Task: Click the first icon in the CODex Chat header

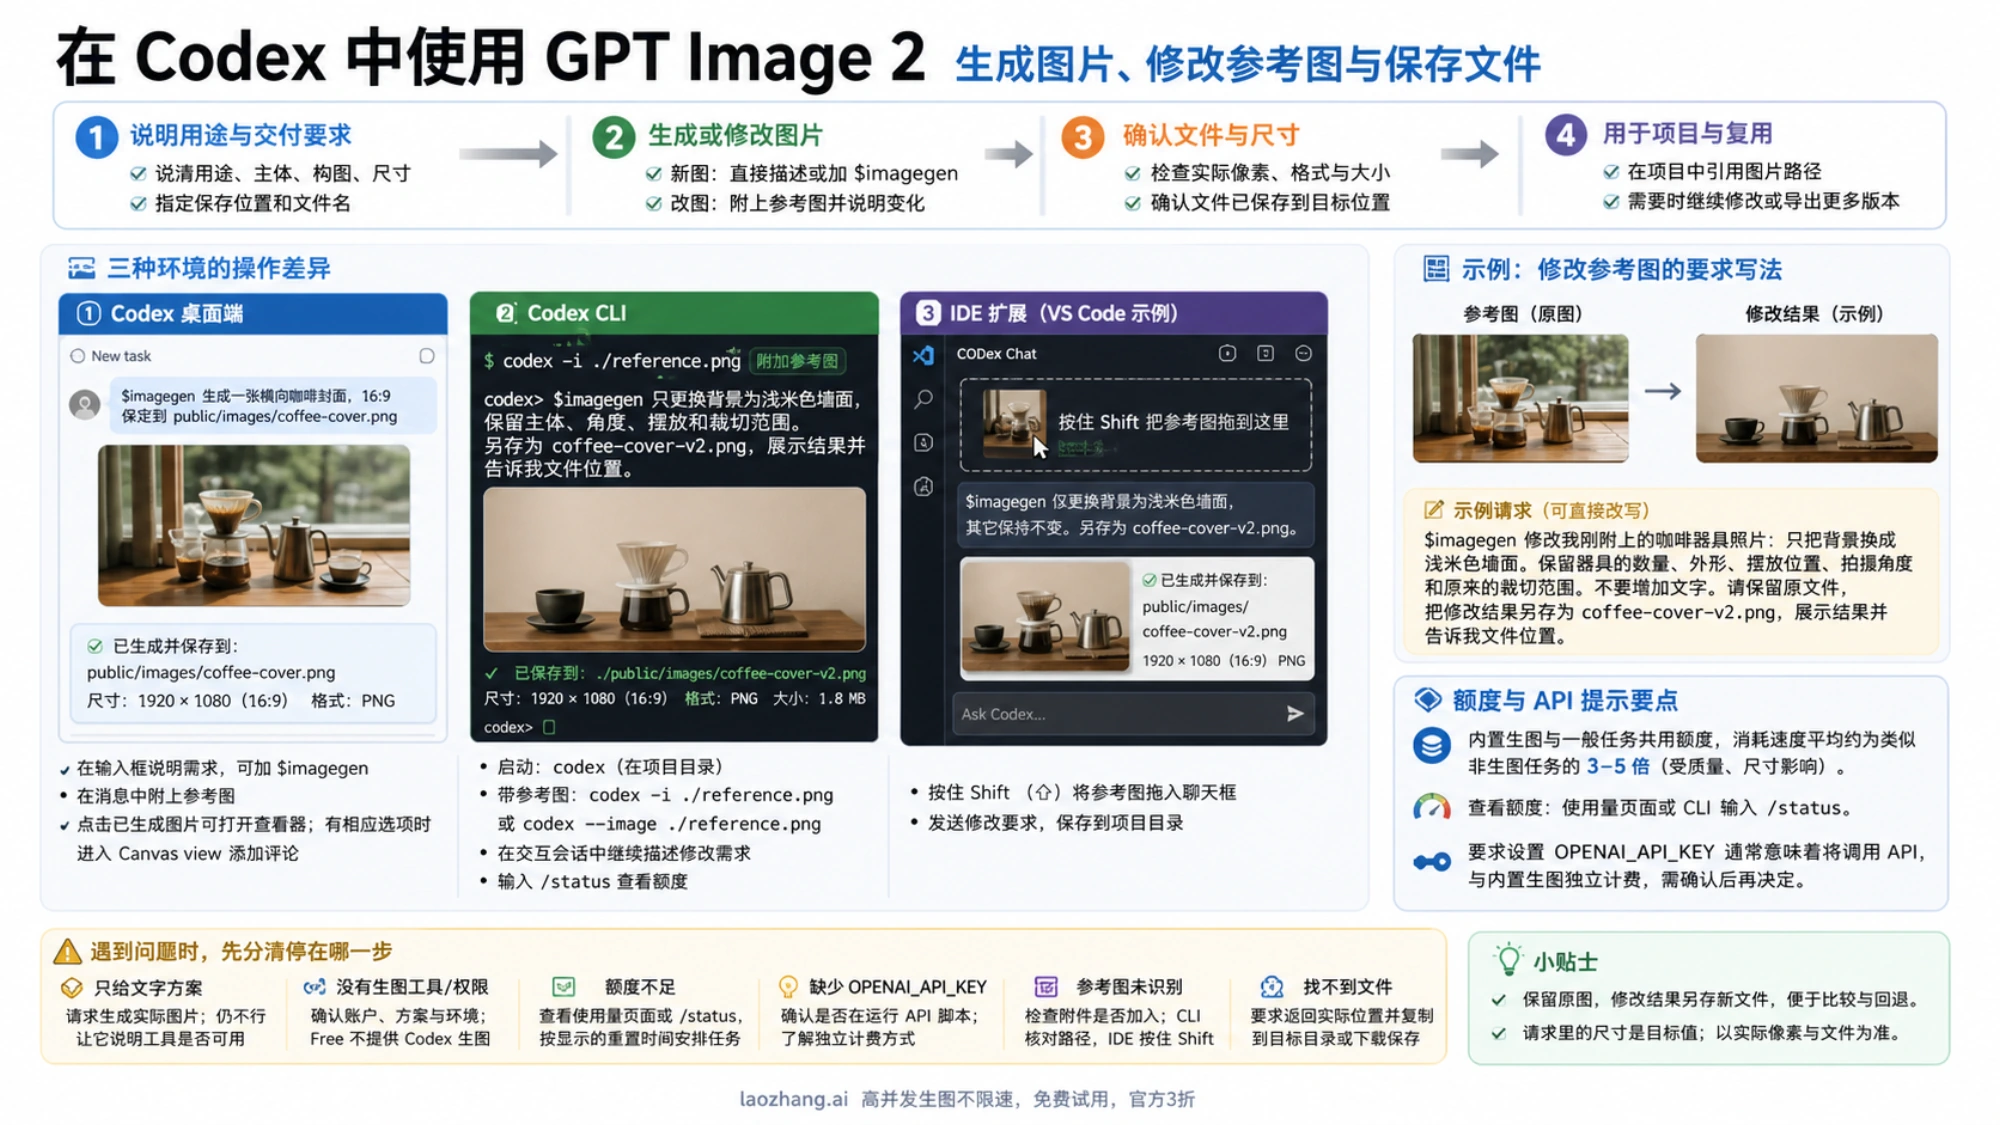Action: click(x=1227, y=353)
